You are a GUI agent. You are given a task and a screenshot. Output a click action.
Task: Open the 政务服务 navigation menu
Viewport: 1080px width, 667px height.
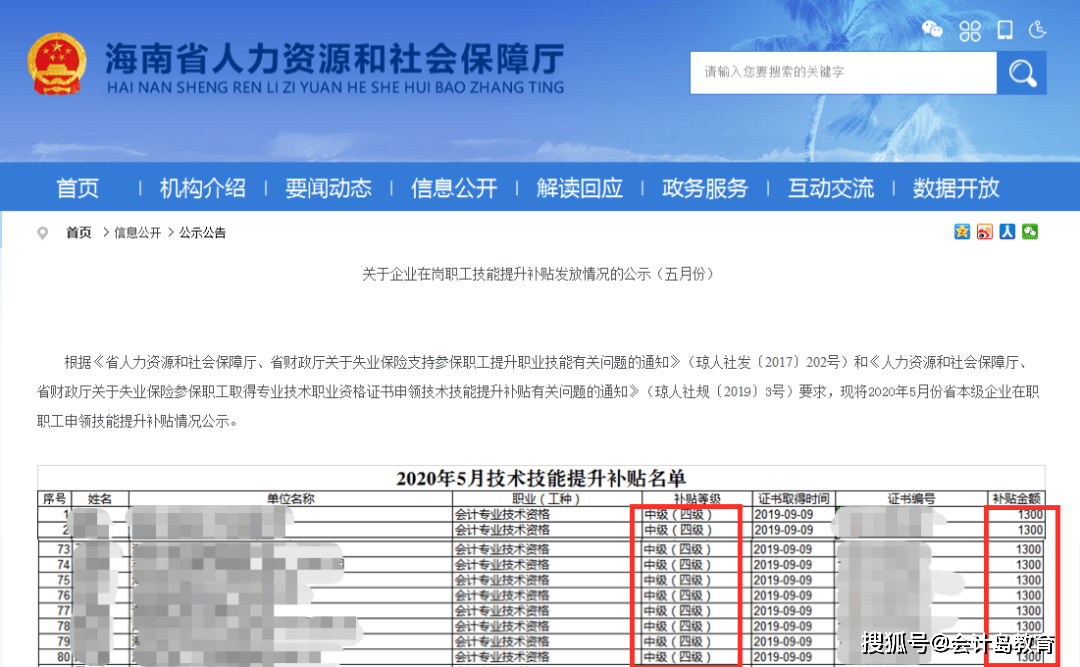pos(705,187)
